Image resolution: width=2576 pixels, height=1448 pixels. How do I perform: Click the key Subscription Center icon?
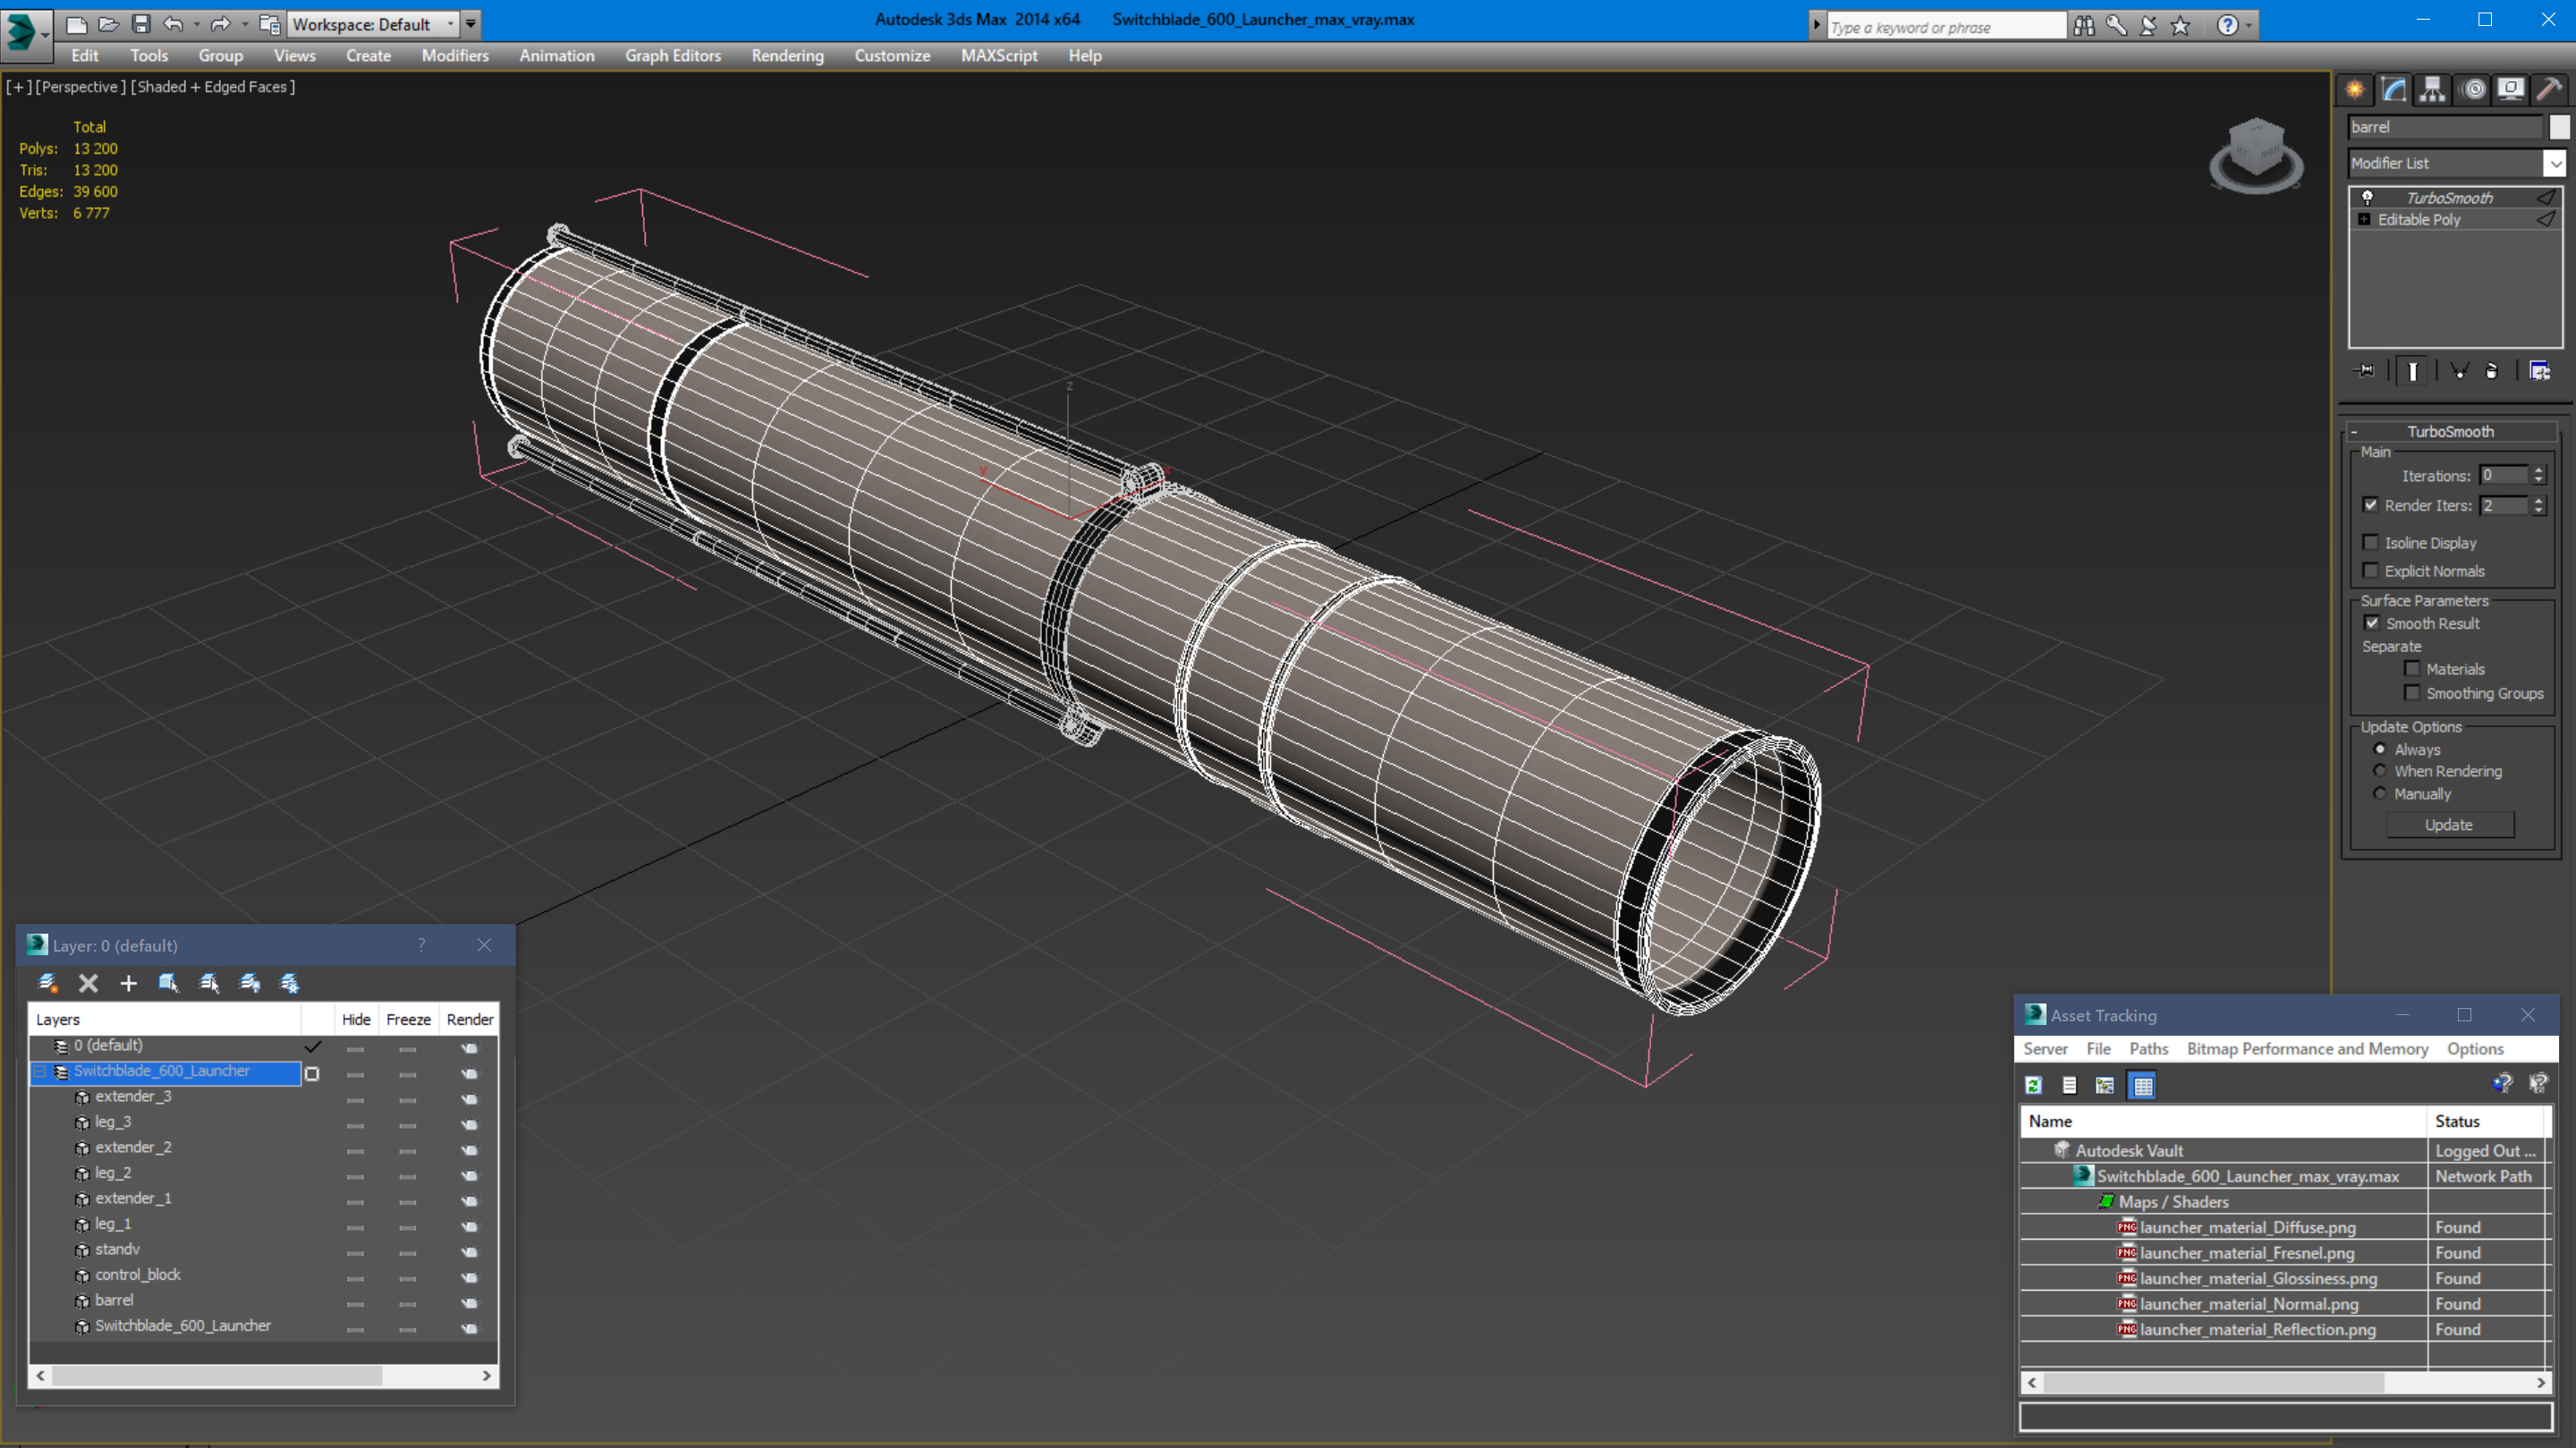coord(2116,26)
